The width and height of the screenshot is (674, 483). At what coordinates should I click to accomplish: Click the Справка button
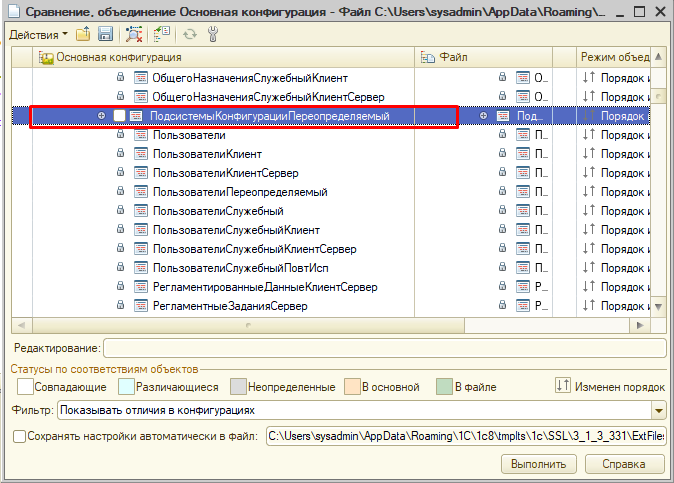click(x=624, y=464)
